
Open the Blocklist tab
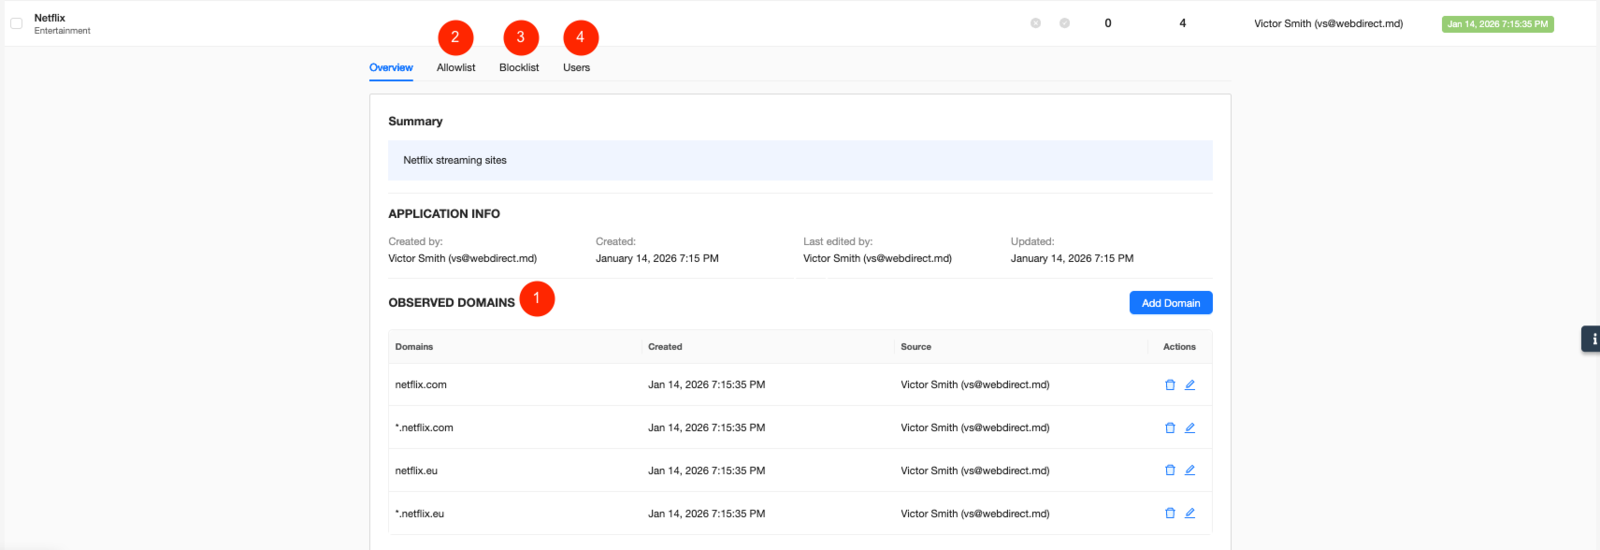(x=519, y=68)
